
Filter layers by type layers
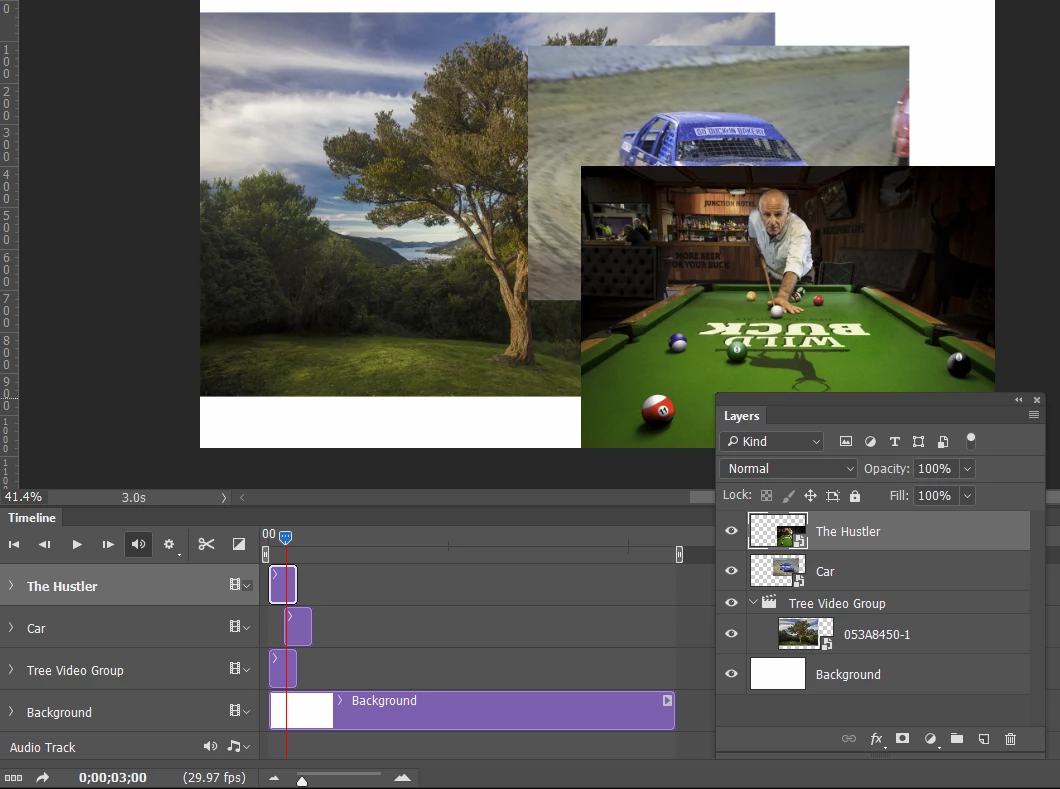[x=894, y=441]
